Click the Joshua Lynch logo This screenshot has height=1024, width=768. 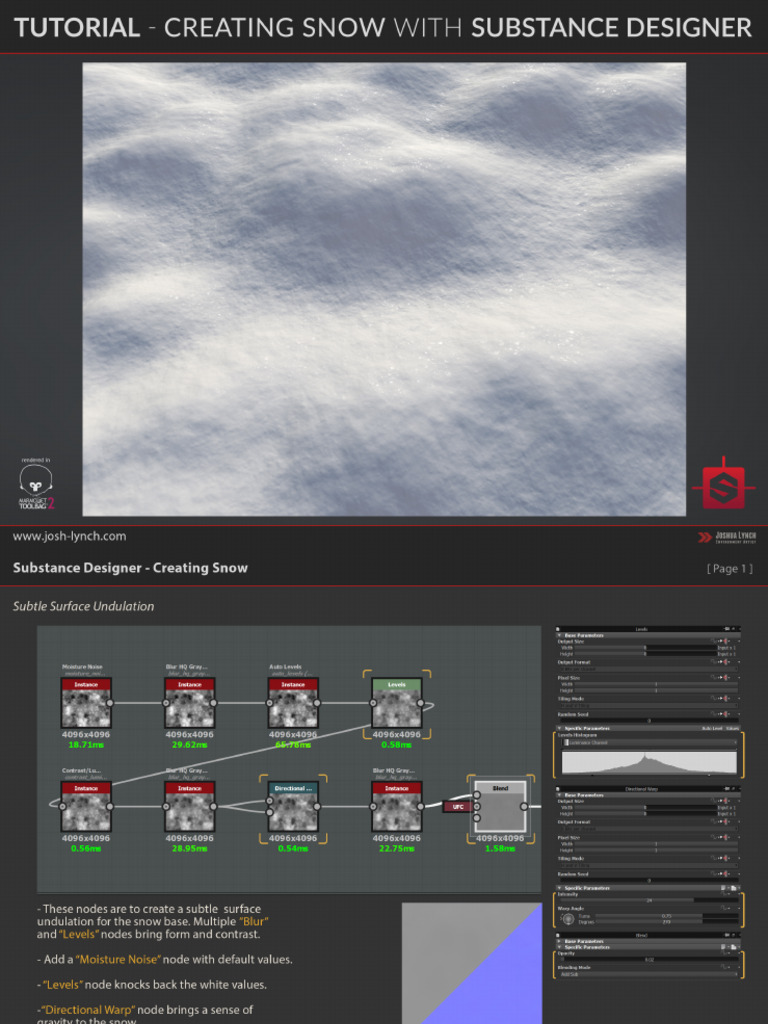pos(727,537)
